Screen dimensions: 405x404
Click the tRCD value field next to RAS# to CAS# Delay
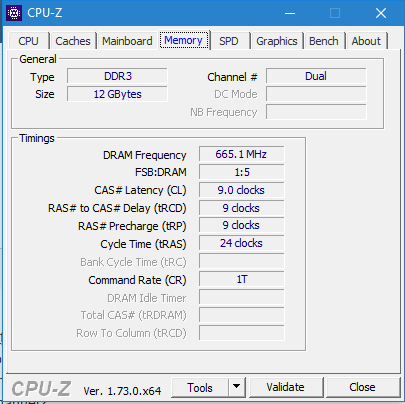(242, 208)
